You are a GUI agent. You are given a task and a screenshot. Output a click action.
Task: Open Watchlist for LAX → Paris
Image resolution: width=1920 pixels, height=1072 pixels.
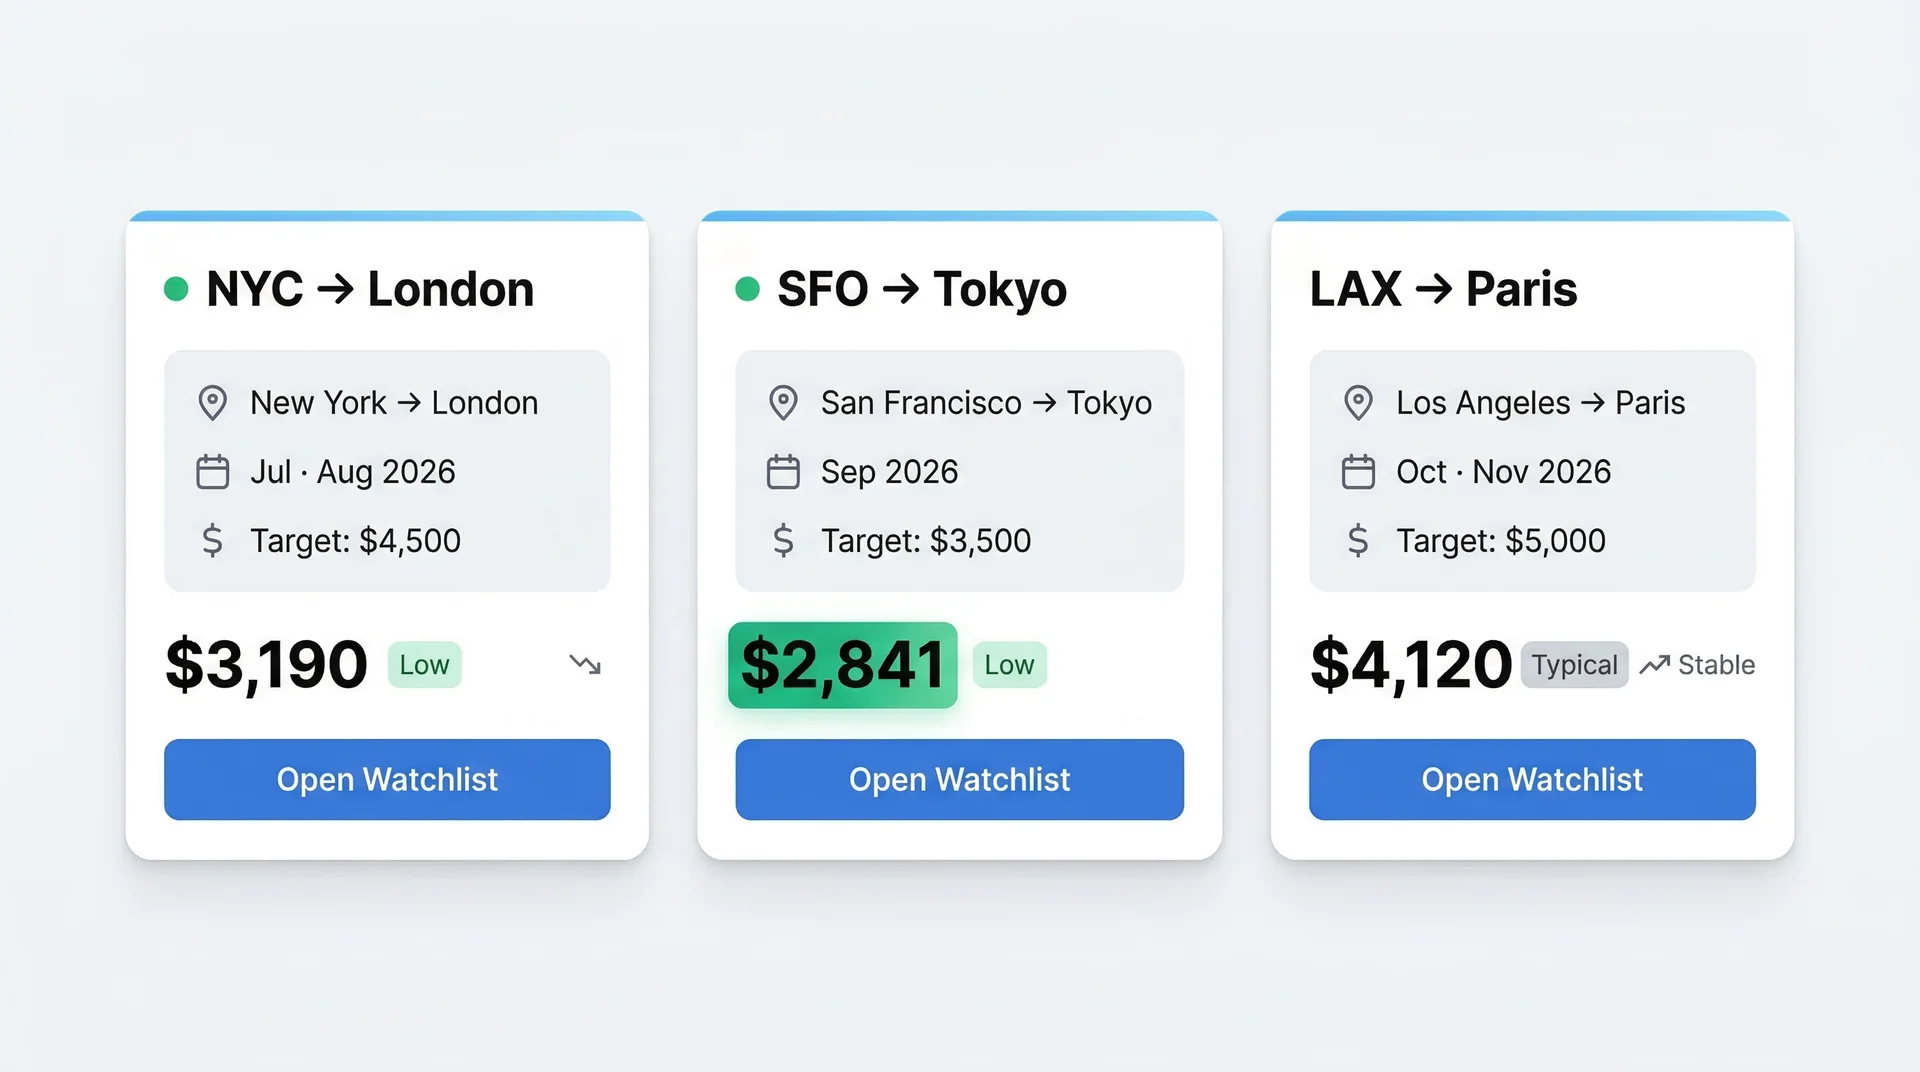point(1531,779)
